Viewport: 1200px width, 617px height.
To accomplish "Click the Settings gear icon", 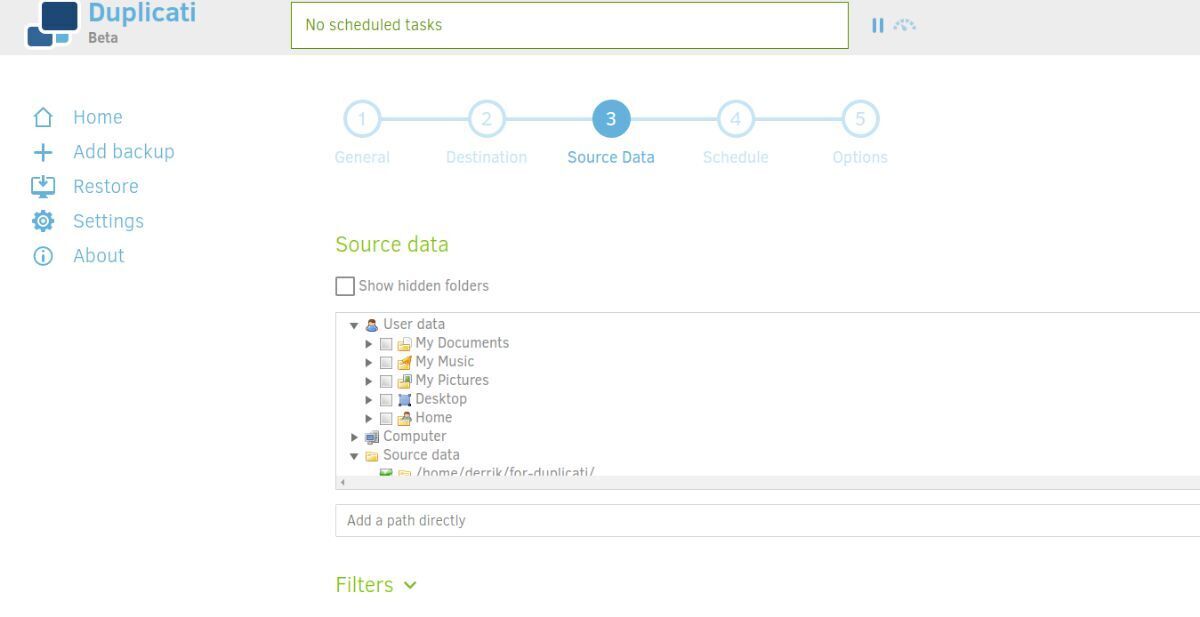I will pos(43,221).
